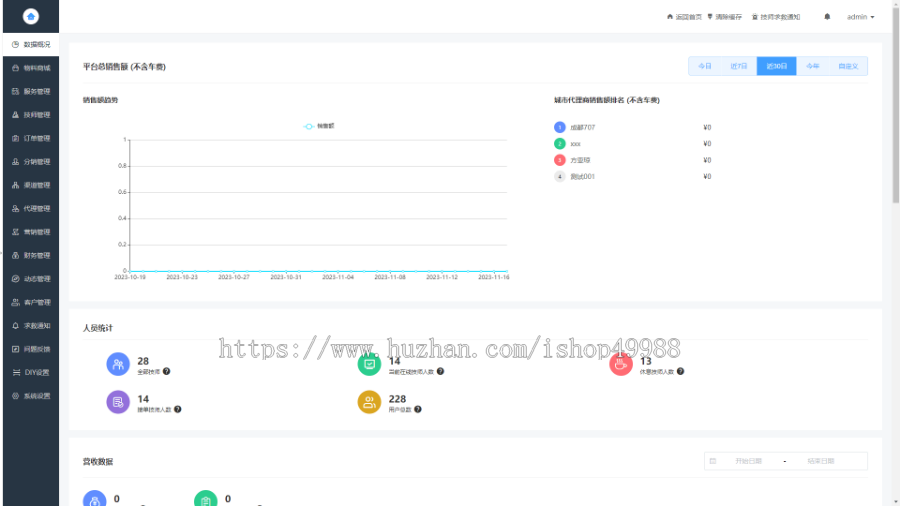Select 营销管理 in the sidebar
Image resolution: width=900 pixels, height=506 pixels.
31,232
